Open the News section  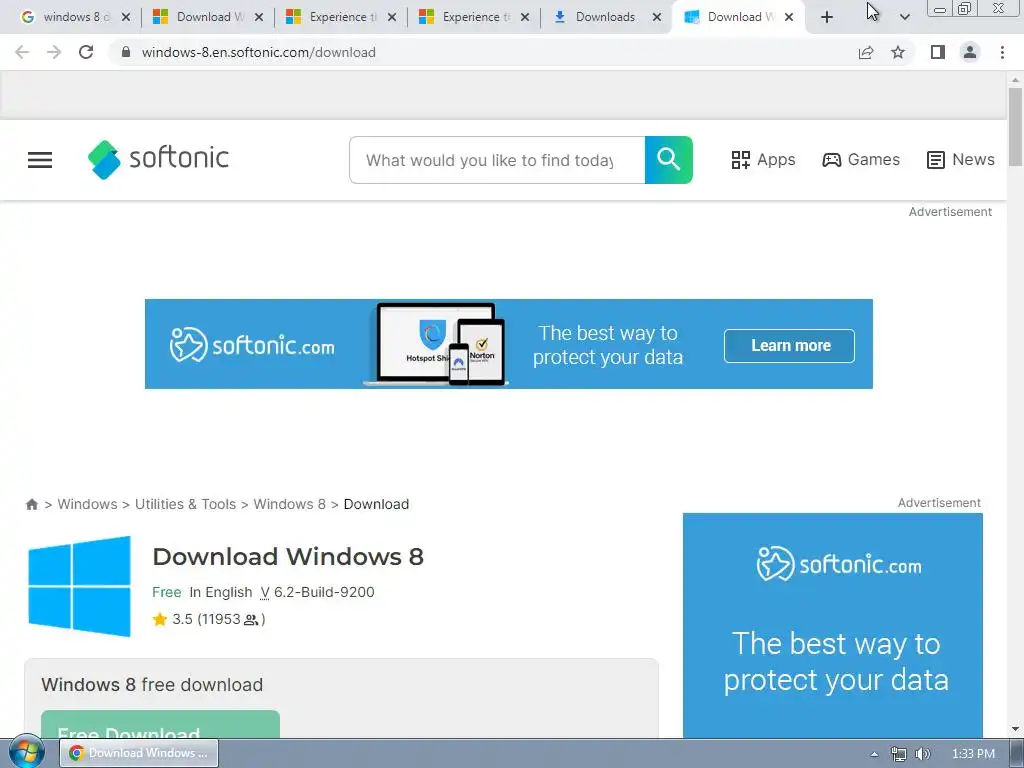(x=961, y=160)
